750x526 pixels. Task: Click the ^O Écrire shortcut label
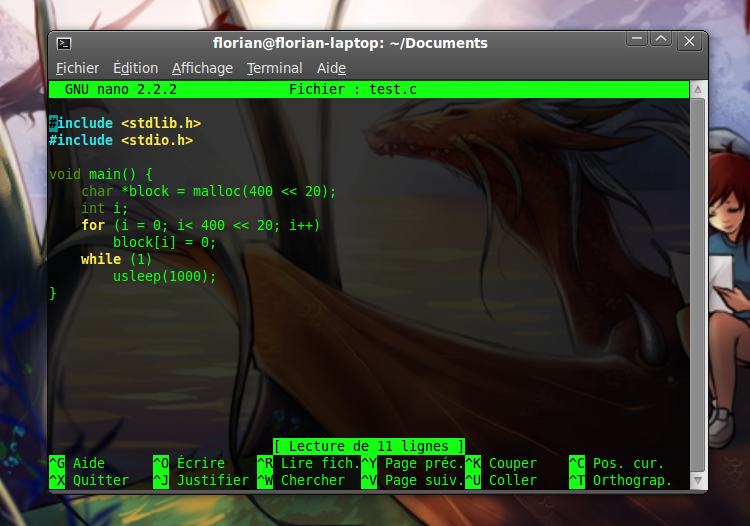[x=188, y=463]
